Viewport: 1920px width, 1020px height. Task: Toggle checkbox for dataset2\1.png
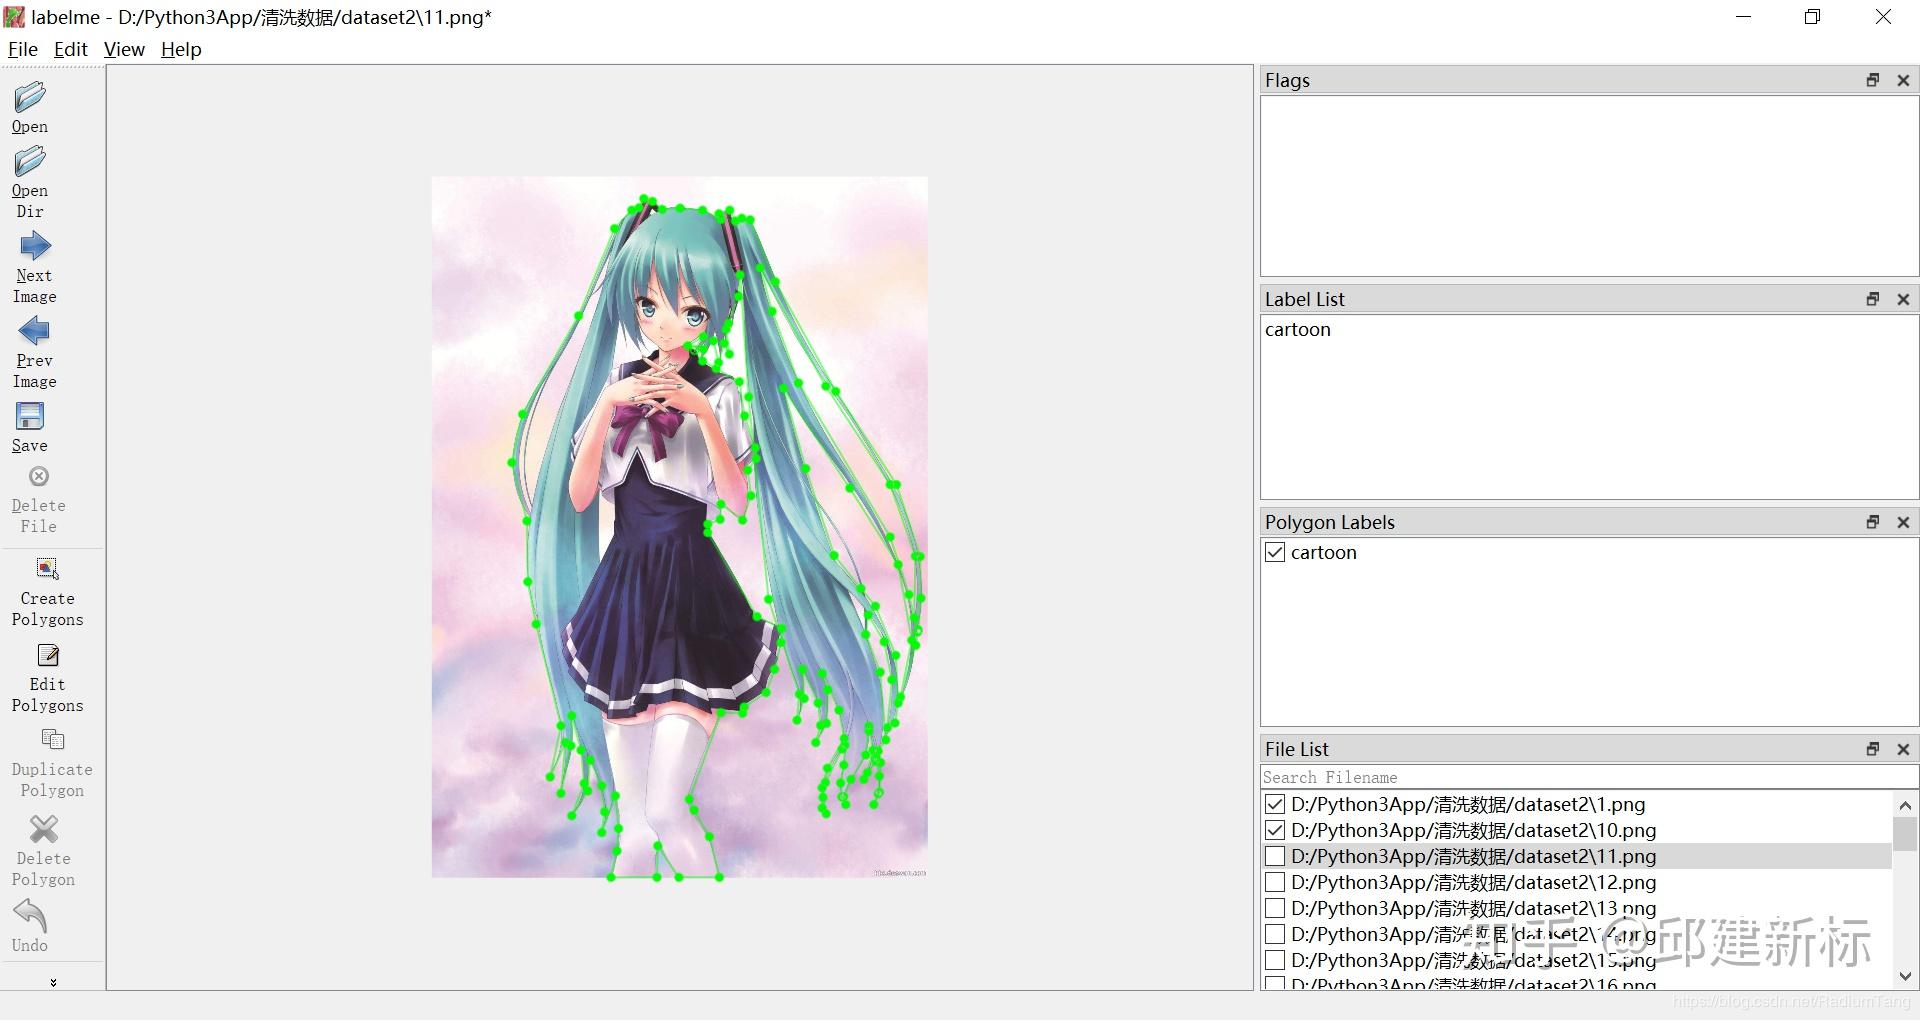pyautogui.click(x=1275, y=804)
